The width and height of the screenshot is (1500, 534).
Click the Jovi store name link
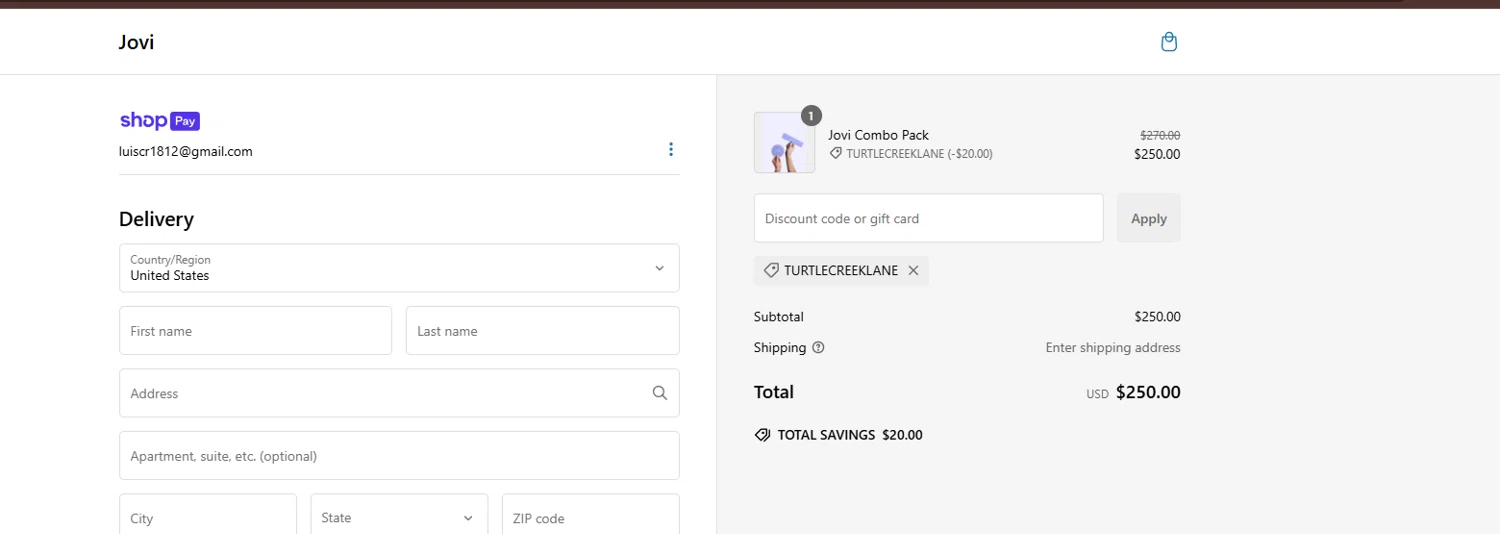coord(136,42)
